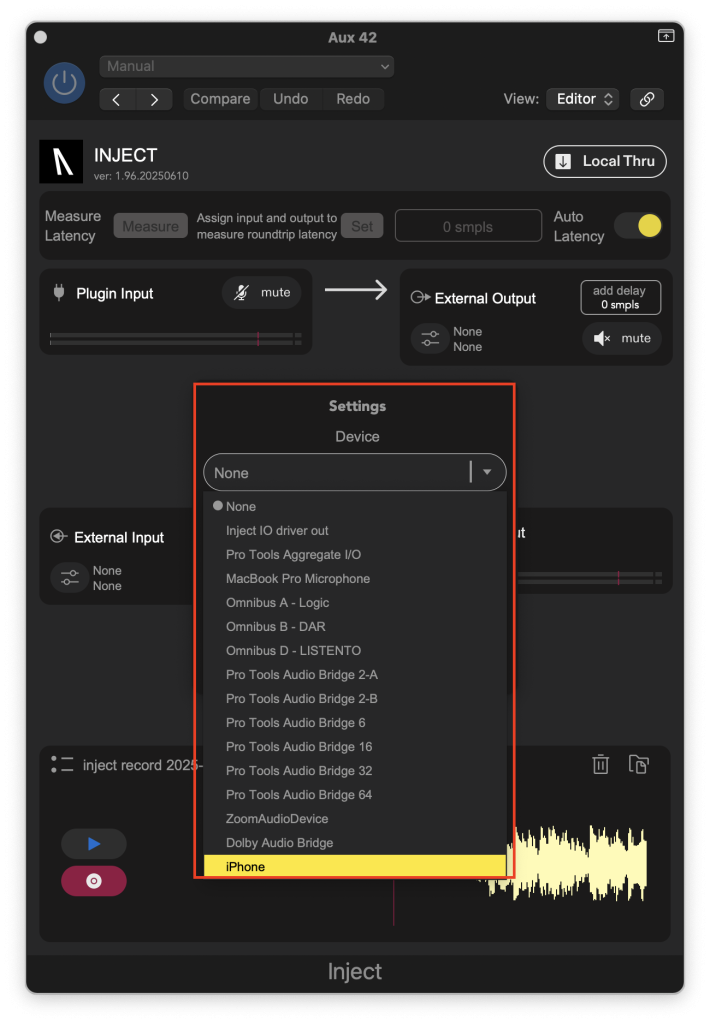Delete recording with trash icon
The image size is (710, 1024).
[x=600, y=764]
